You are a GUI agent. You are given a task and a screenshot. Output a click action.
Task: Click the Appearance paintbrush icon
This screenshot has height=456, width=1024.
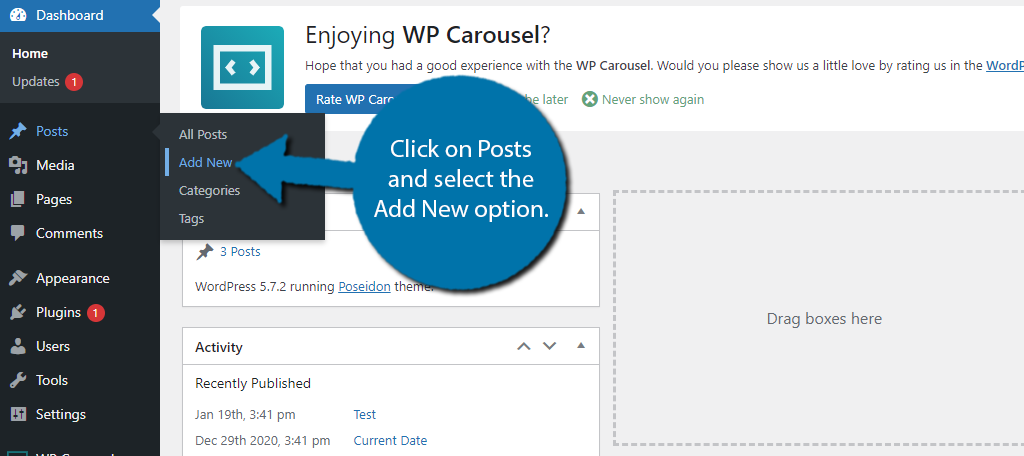(x=18, y=279)
